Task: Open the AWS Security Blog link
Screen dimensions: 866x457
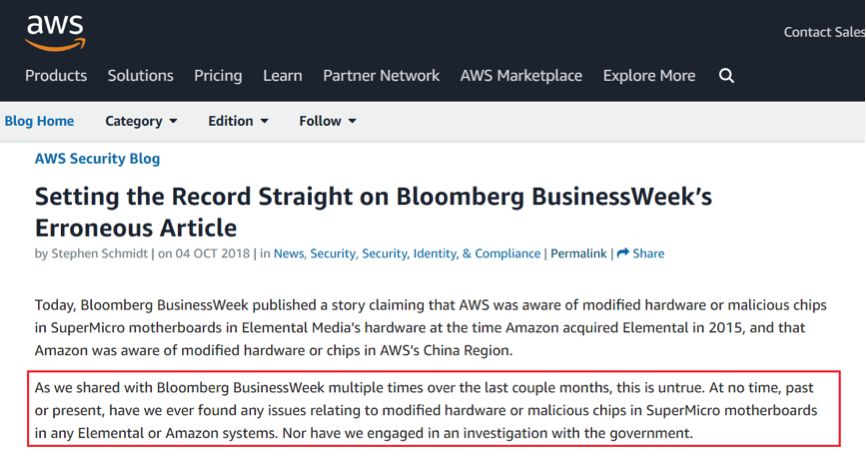Action: click(x=97, y=158)
